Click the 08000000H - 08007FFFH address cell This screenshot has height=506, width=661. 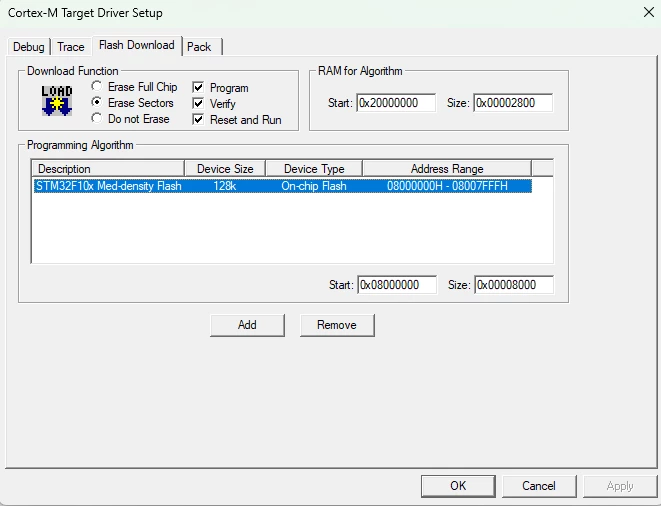pyautogui.click(x=447, y=186)
